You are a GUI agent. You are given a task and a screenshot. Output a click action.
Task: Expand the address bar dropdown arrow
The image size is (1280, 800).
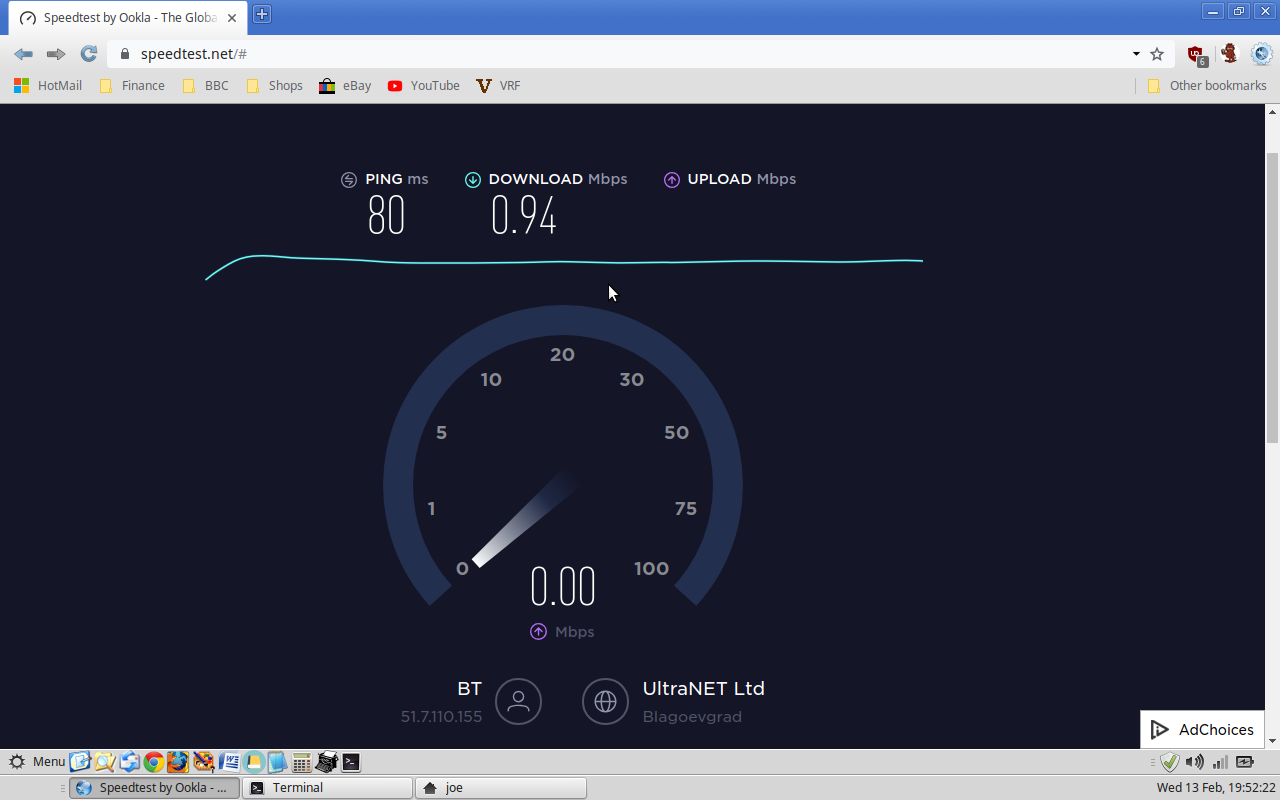[x=1136, y=54]
